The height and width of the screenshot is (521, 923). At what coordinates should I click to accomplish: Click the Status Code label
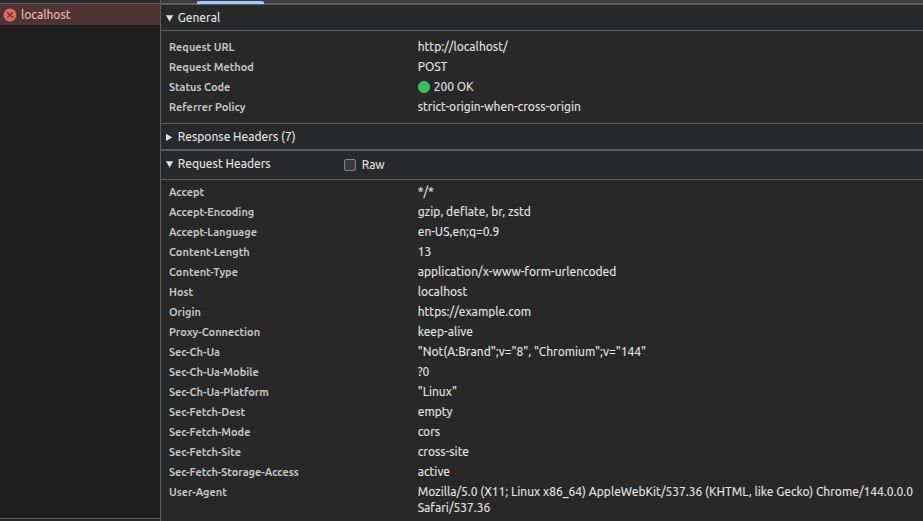click(200, 87)
